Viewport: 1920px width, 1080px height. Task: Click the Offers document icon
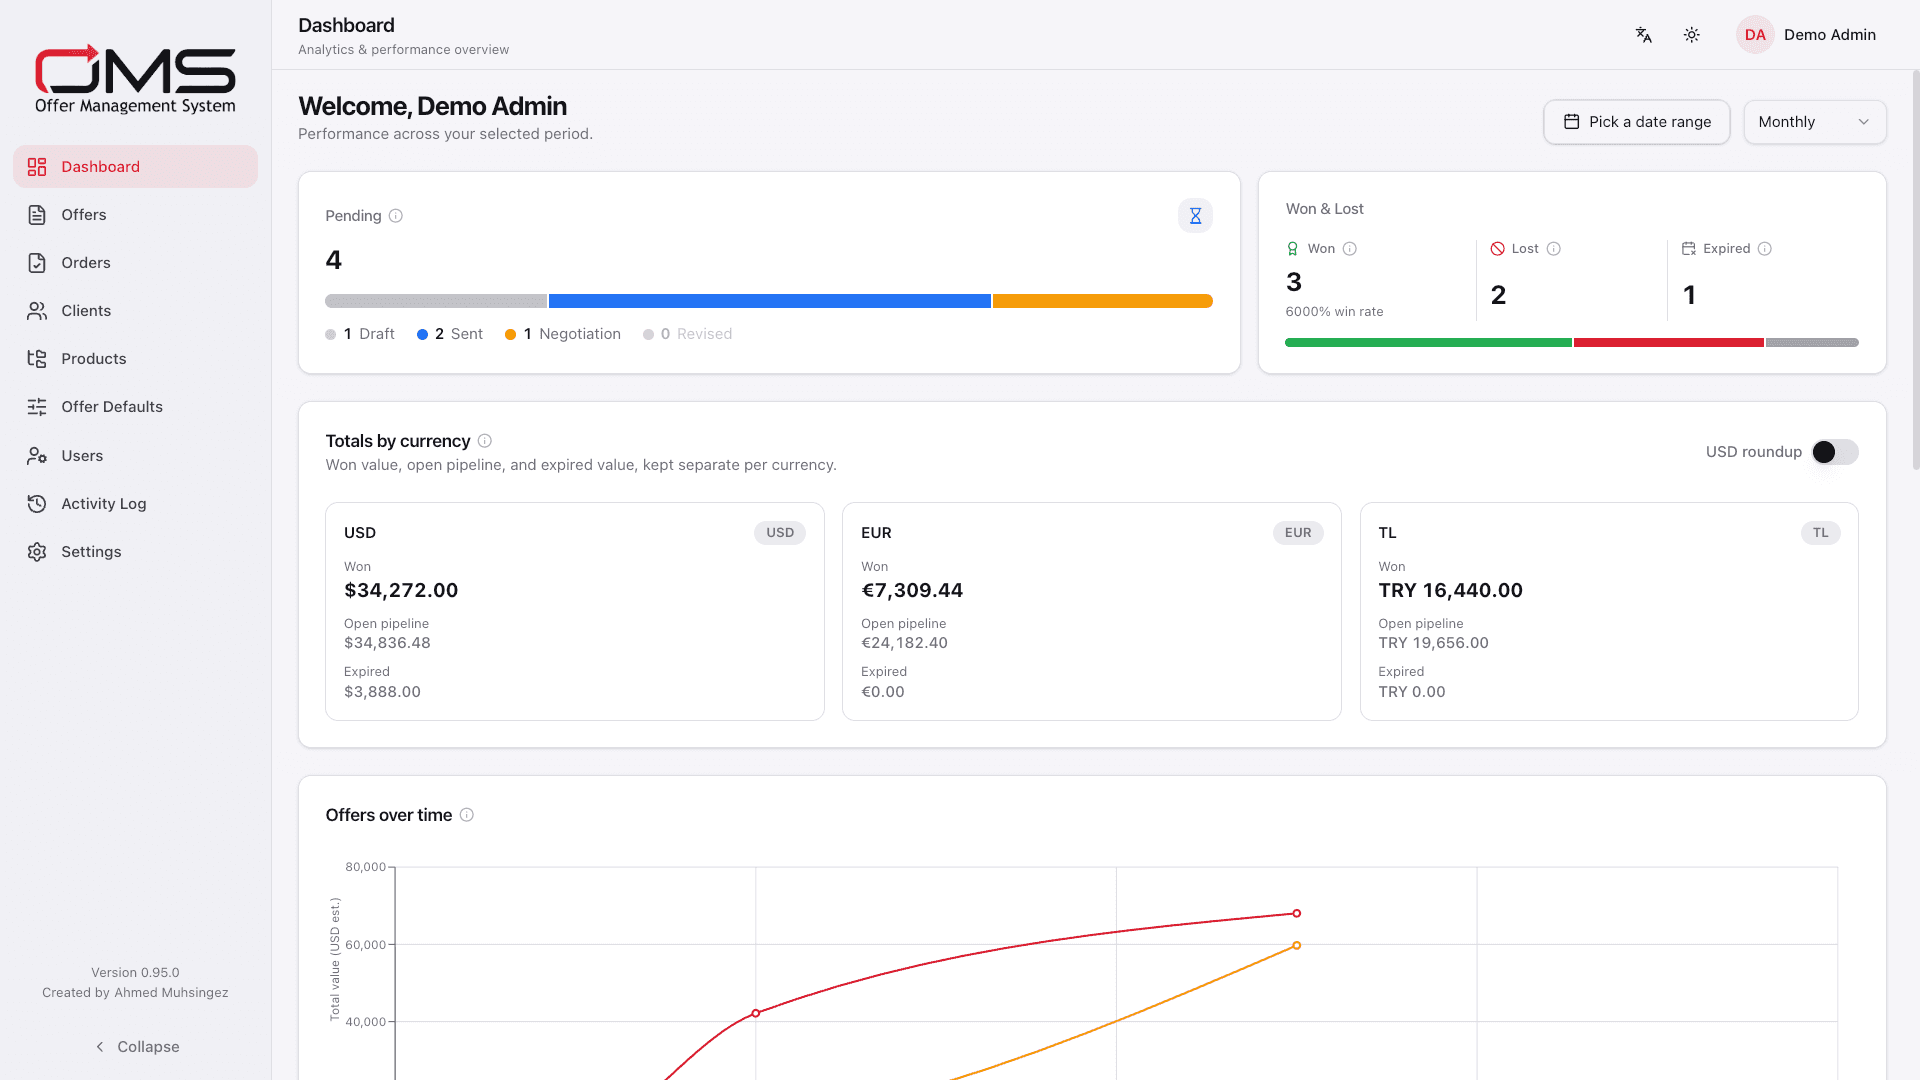(37, 215)
